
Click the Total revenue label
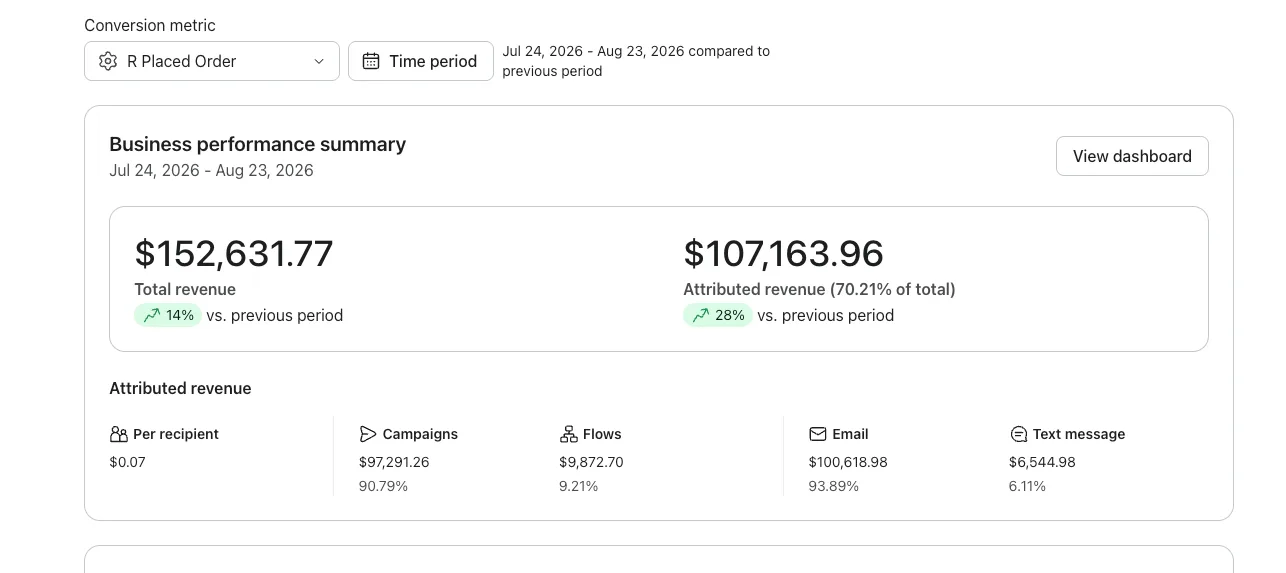(x=185, y=289)
